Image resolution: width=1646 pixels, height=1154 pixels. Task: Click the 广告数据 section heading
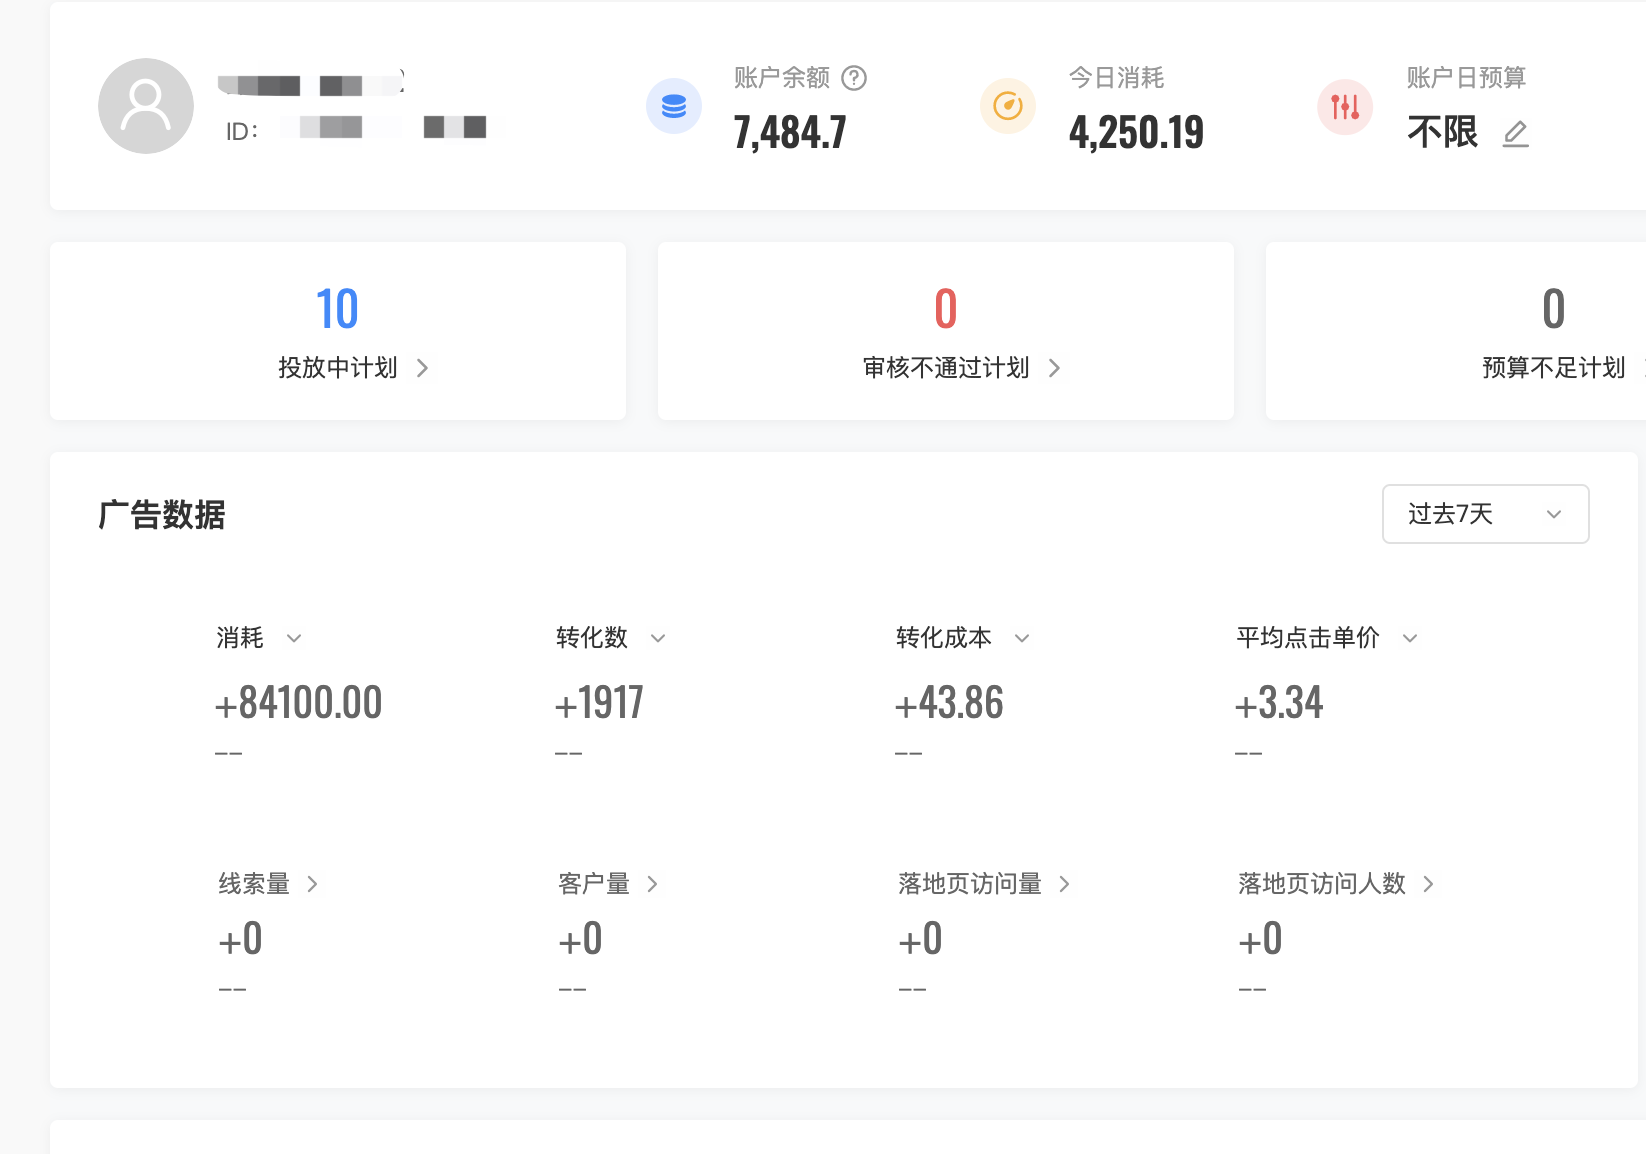(162, 515)
